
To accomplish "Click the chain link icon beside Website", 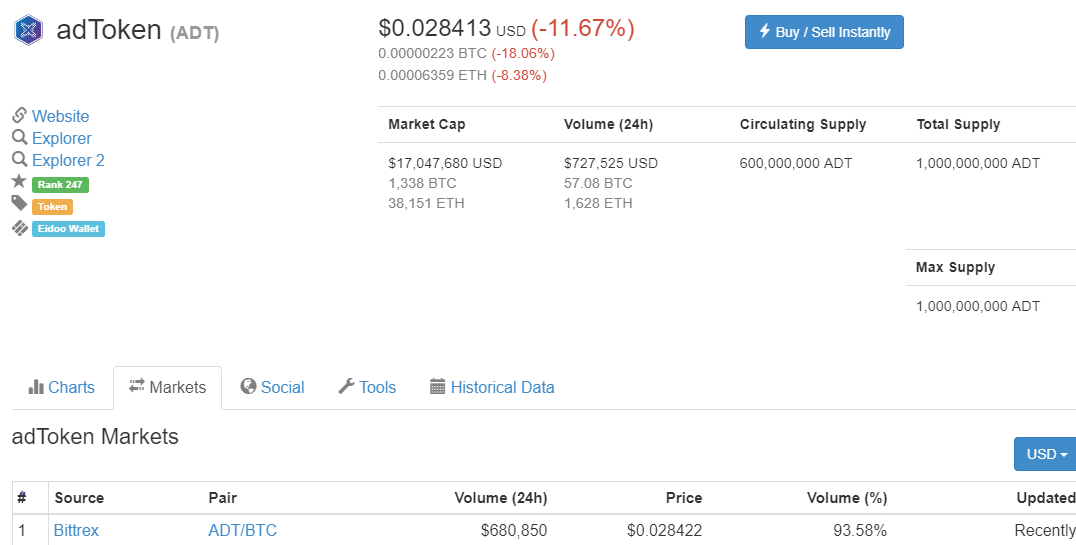I will (x=19, y=116).
